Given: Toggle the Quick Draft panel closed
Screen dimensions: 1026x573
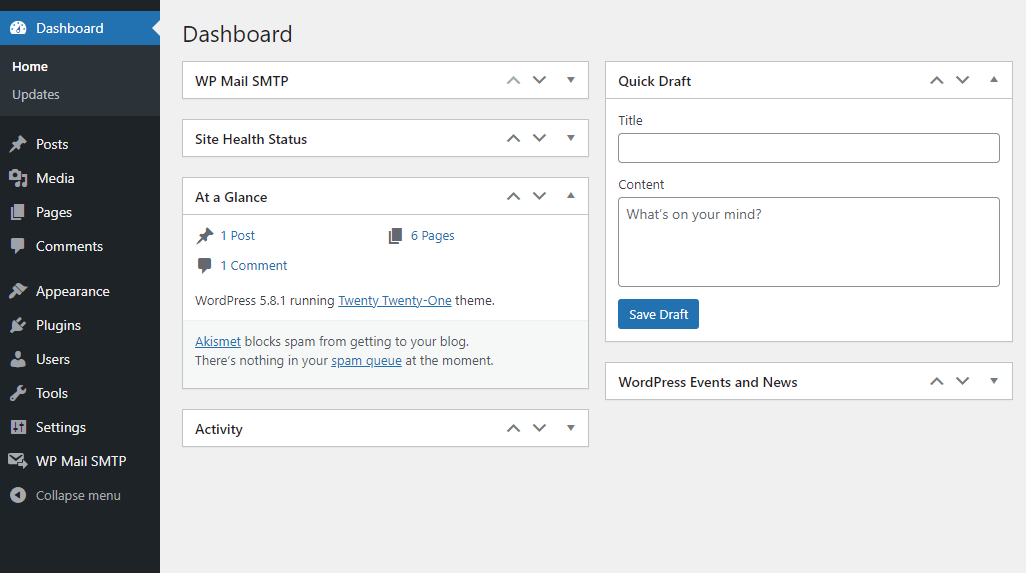Looking at the screenshot, I should 994,80.
